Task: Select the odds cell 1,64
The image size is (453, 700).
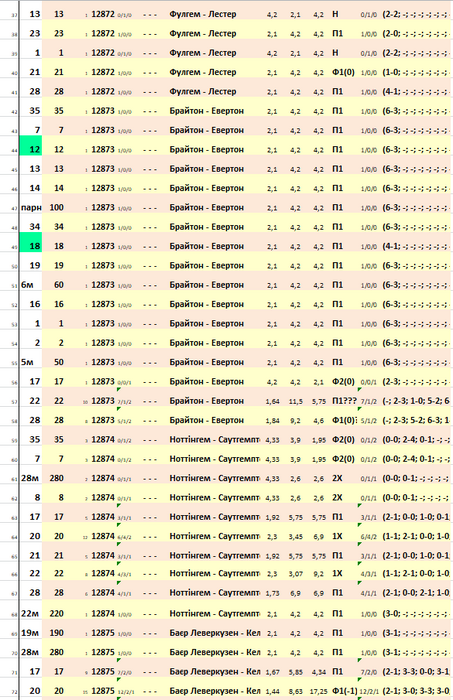Action: tap(272, 401)
